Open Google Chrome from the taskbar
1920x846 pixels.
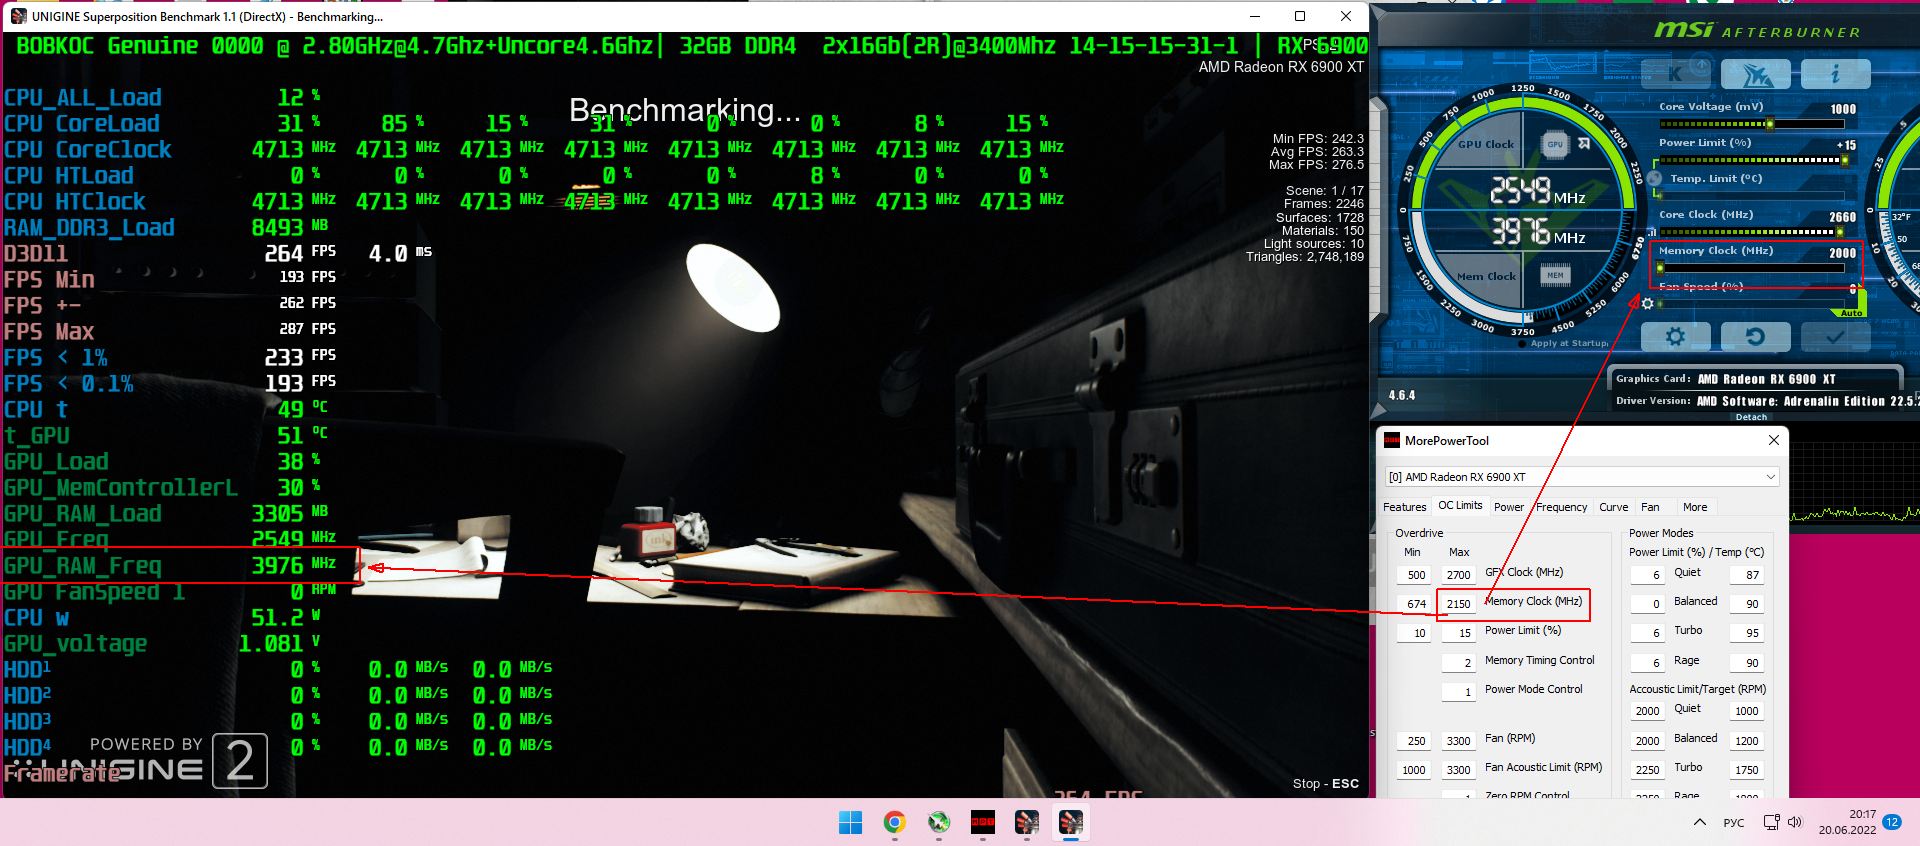tap(894, 823)
